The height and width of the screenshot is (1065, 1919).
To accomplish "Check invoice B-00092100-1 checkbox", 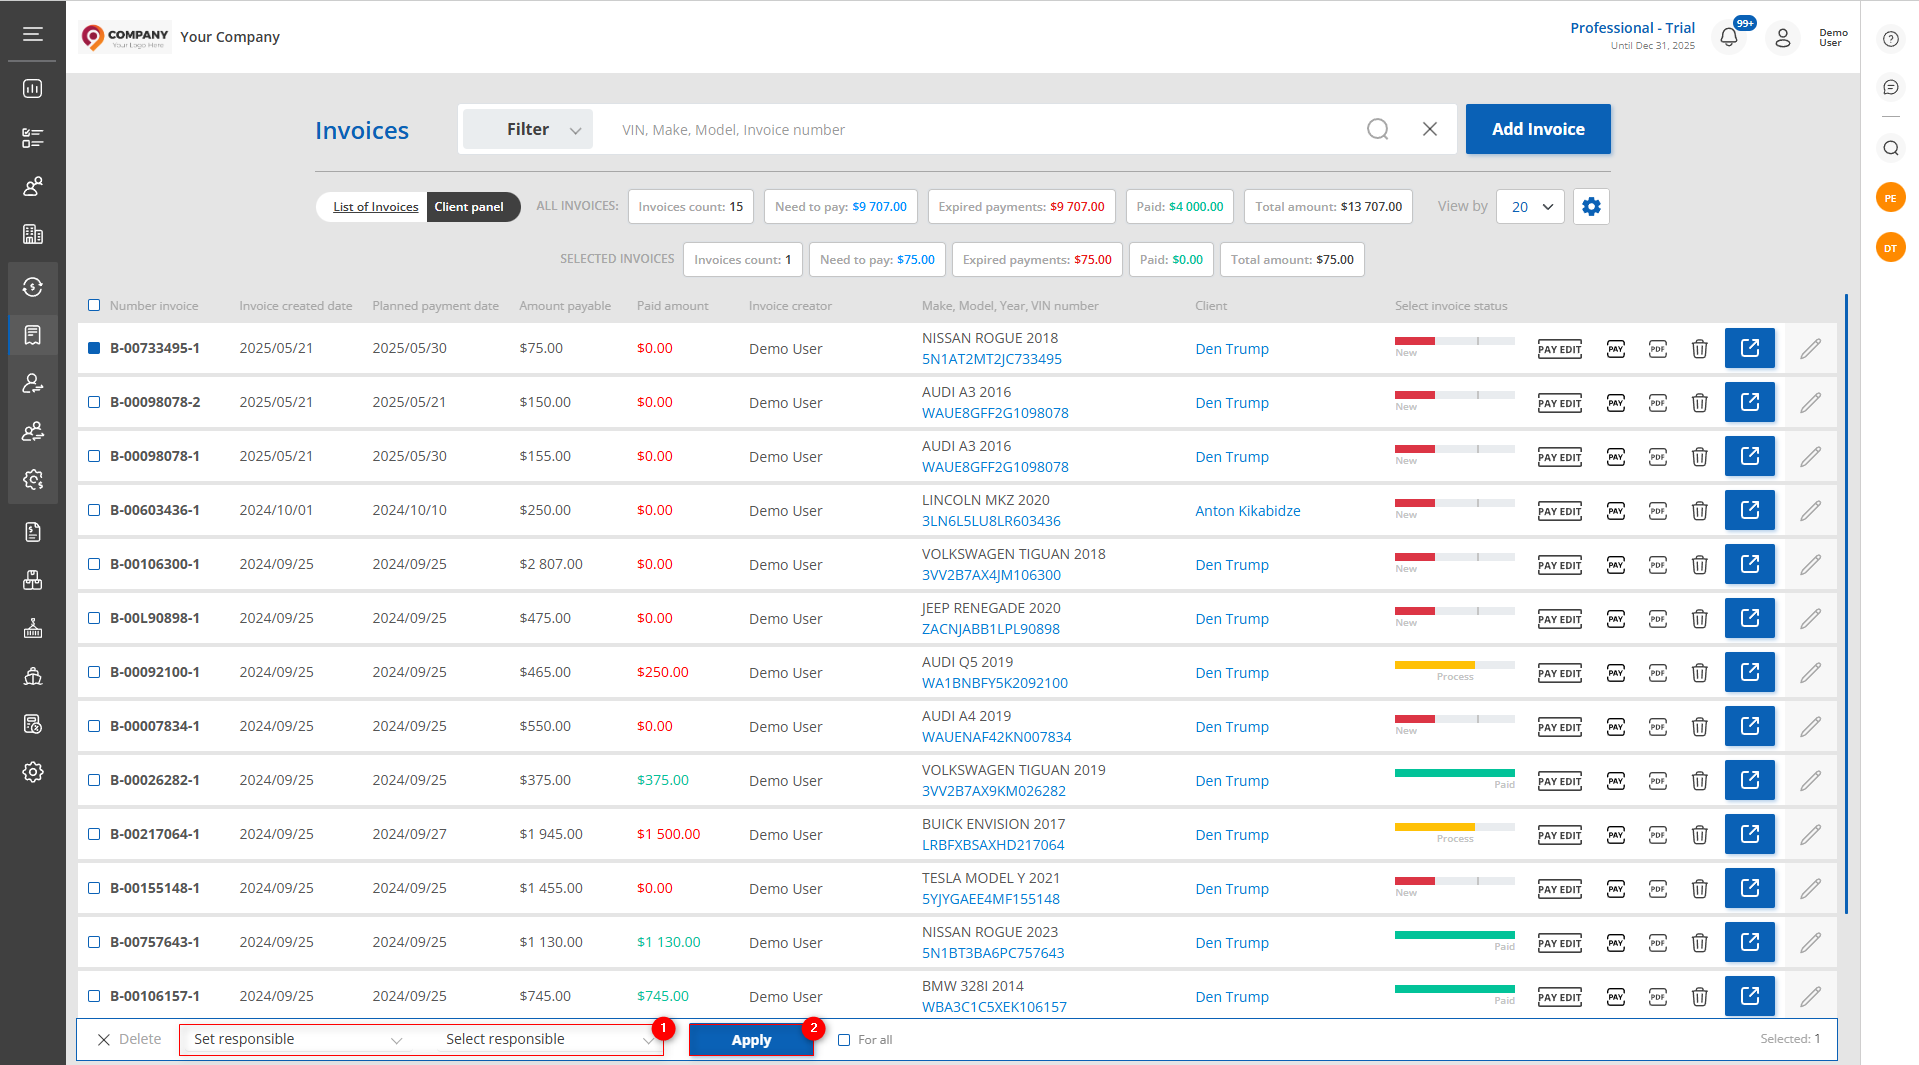I will pos(94,672).
